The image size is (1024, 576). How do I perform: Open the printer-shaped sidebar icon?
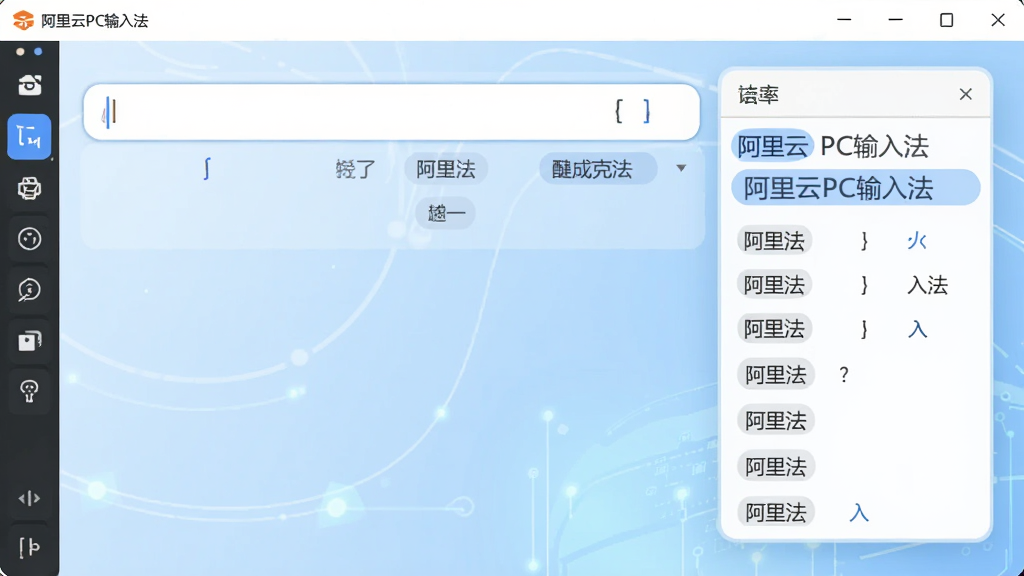(x=29, y=188)
